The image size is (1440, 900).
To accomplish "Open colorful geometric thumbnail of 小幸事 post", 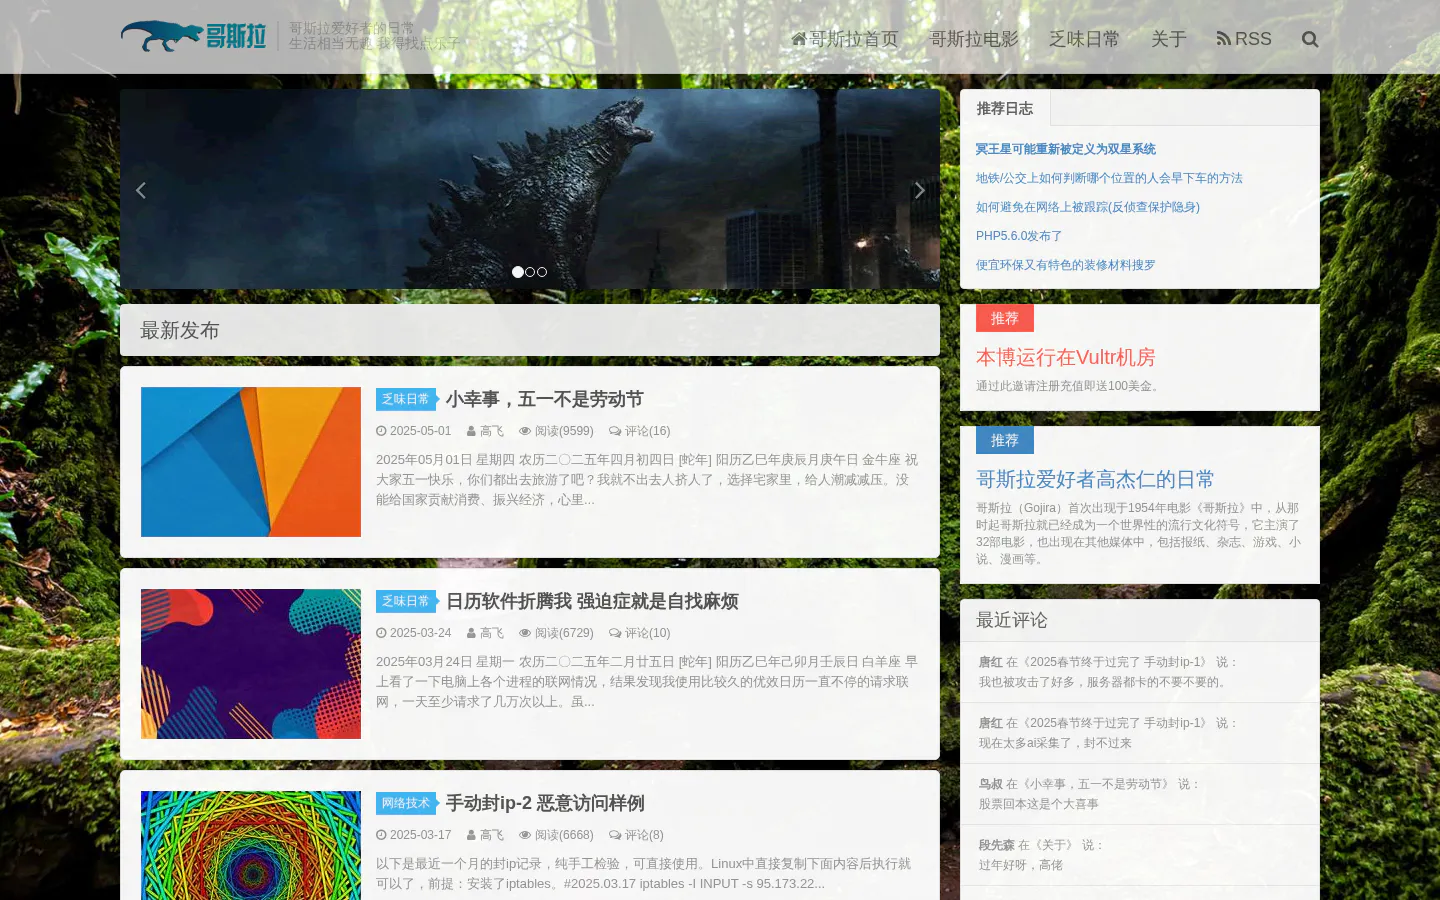I will click(251, 462).
